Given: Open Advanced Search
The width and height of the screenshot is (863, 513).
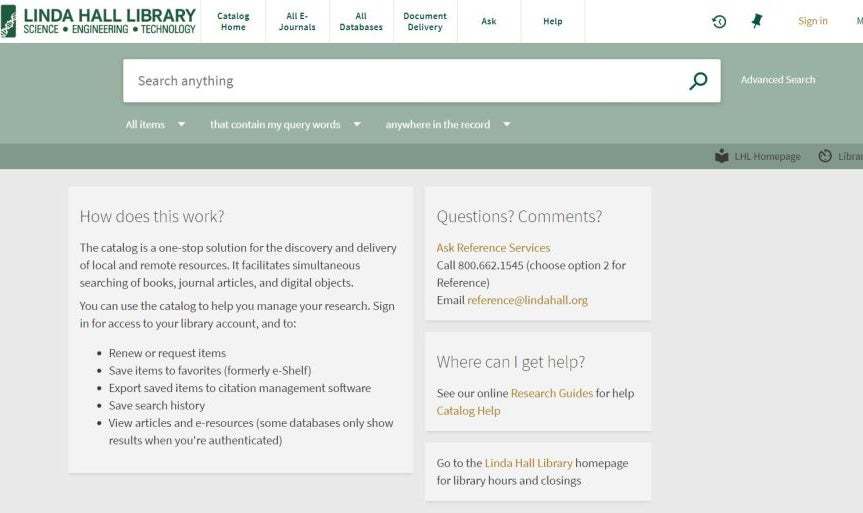Looking at the screenshot, I should click(x=778, y=80).
